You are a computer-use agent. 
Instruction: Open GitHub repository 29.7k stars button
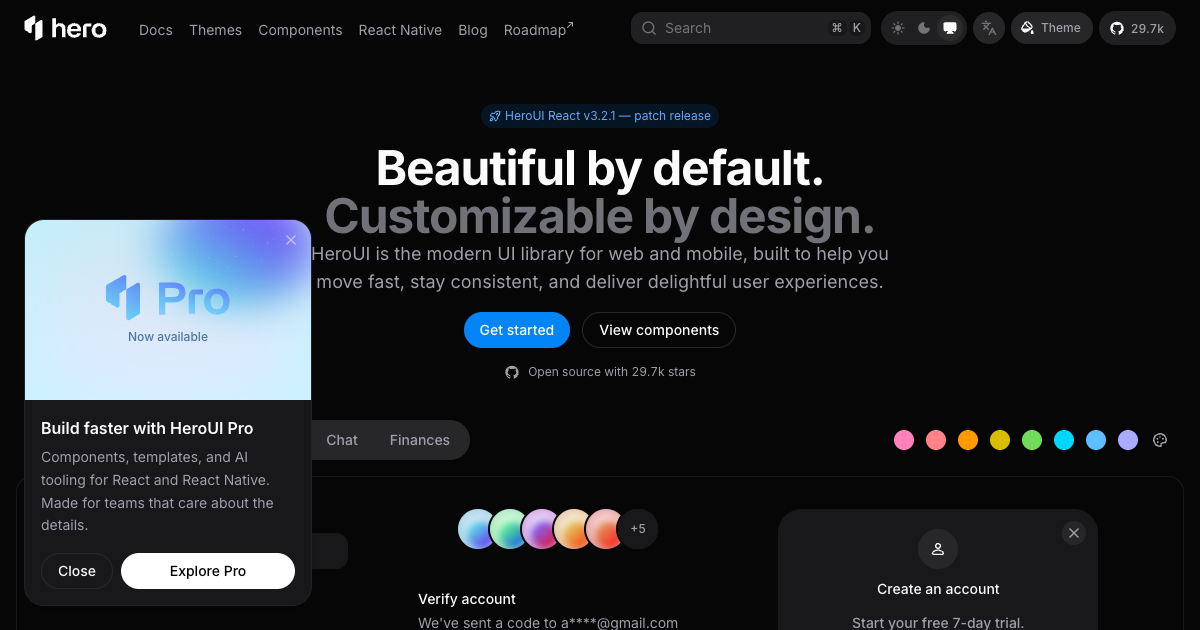click(x=1137, y=28)
